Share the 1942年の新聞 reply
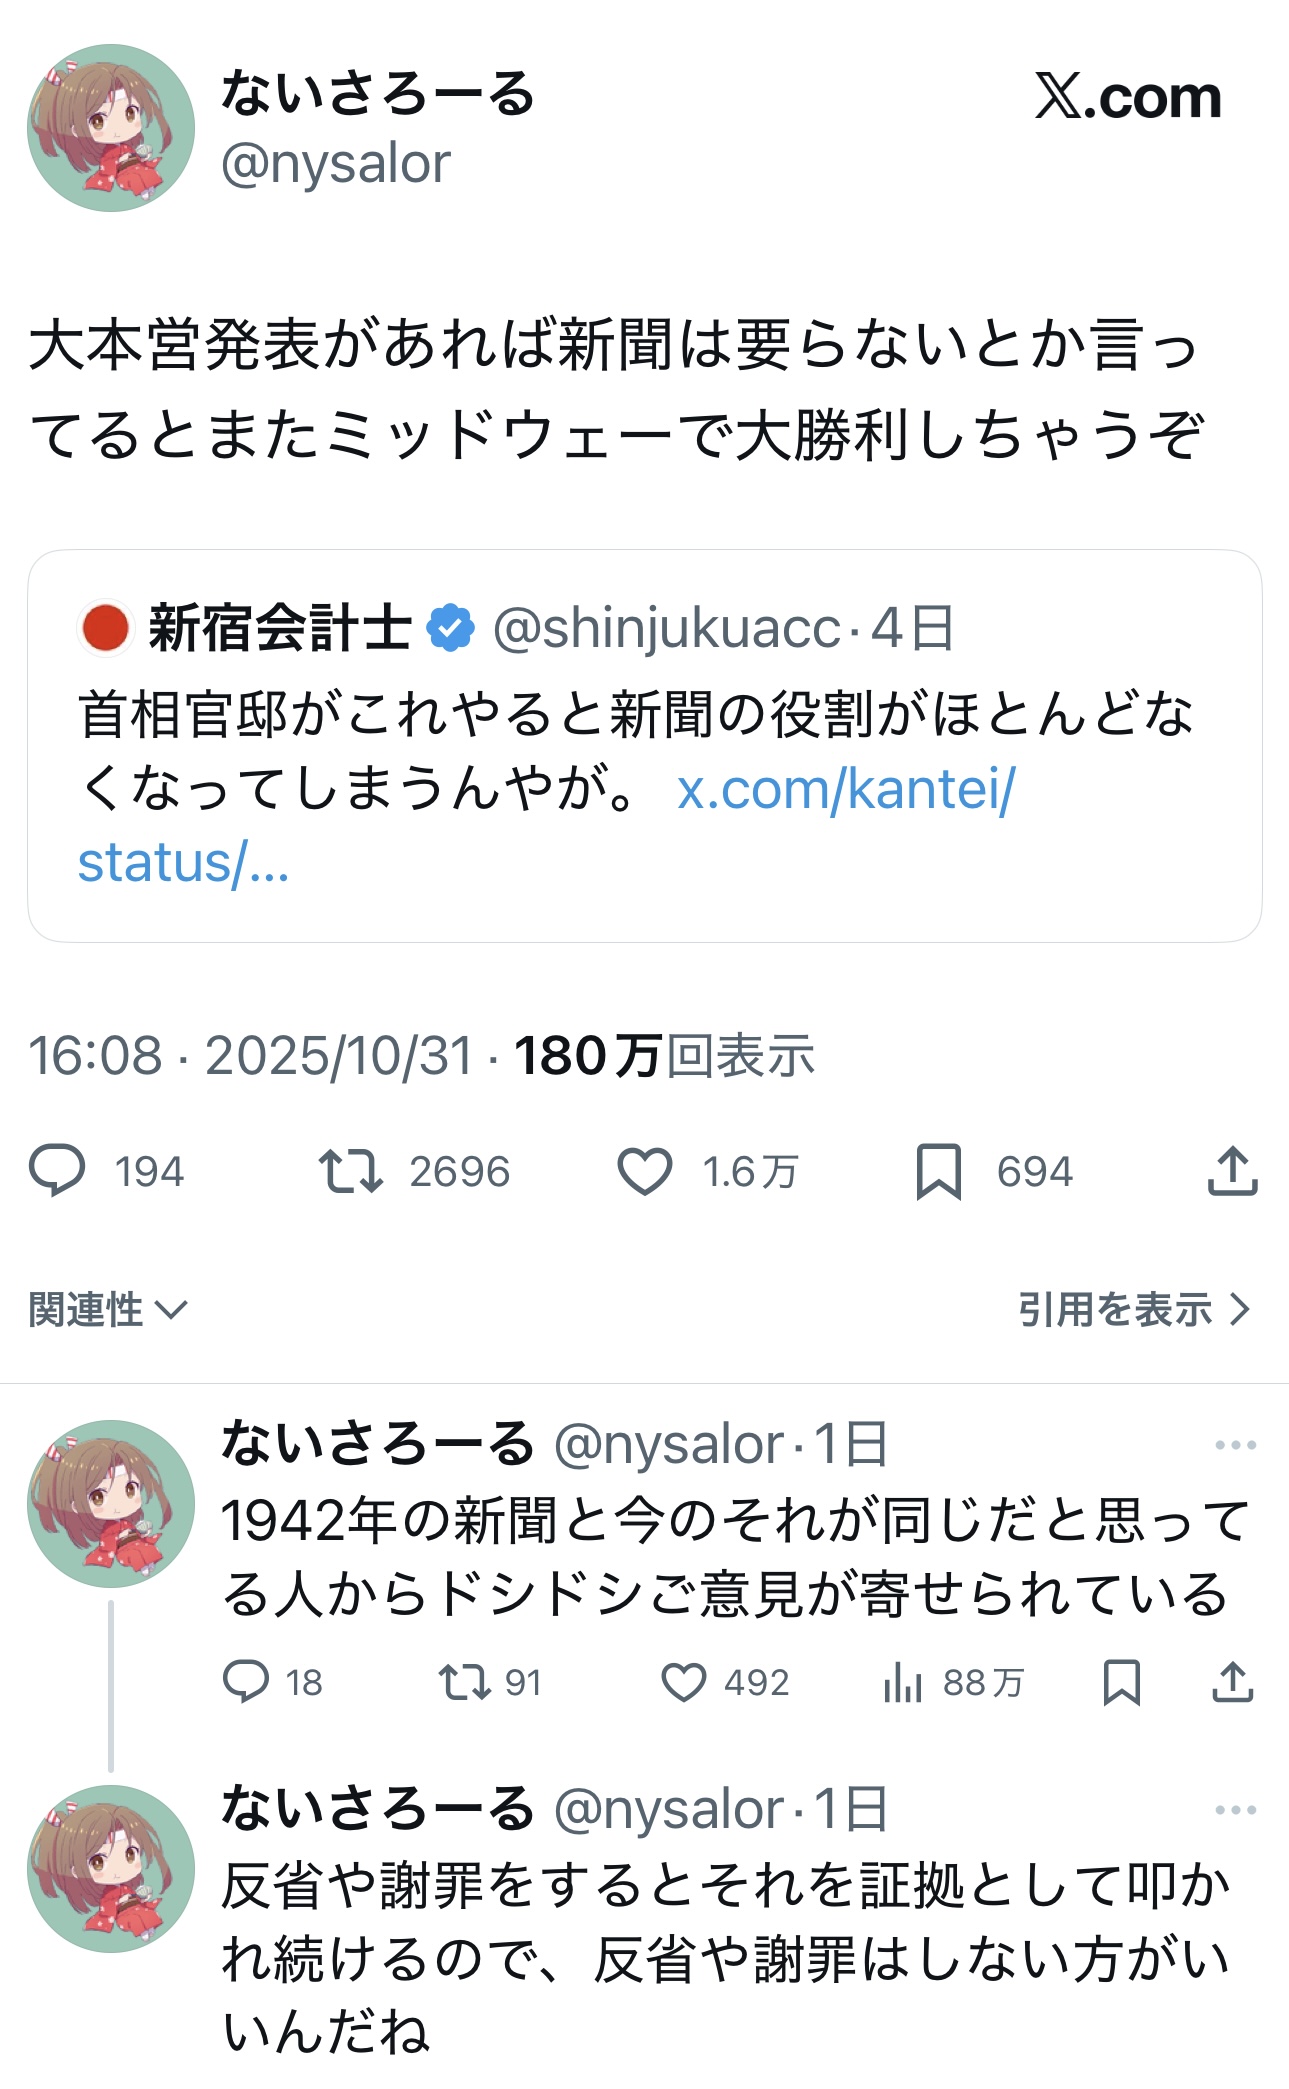 (1232, 1682)
